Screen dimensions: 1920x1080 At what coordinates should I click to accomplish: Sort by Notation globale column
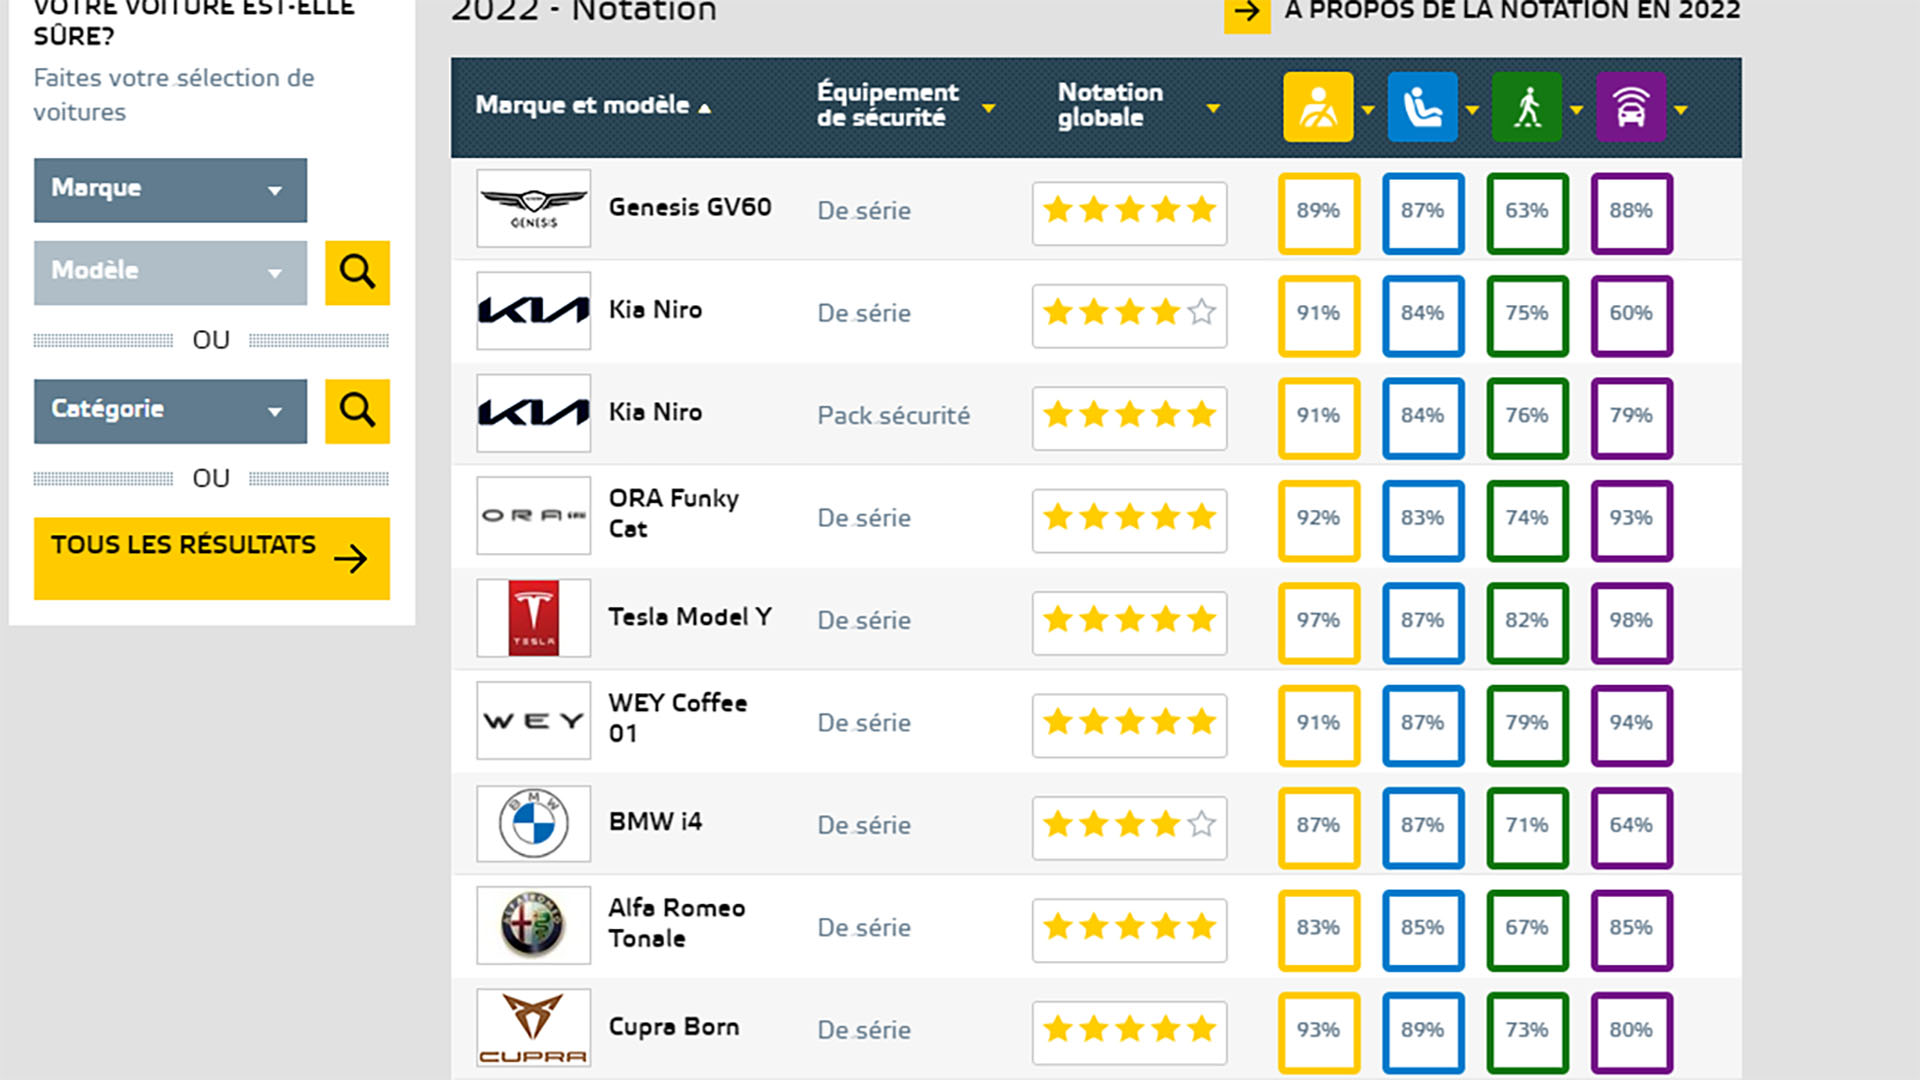(x=1138, y=105)
